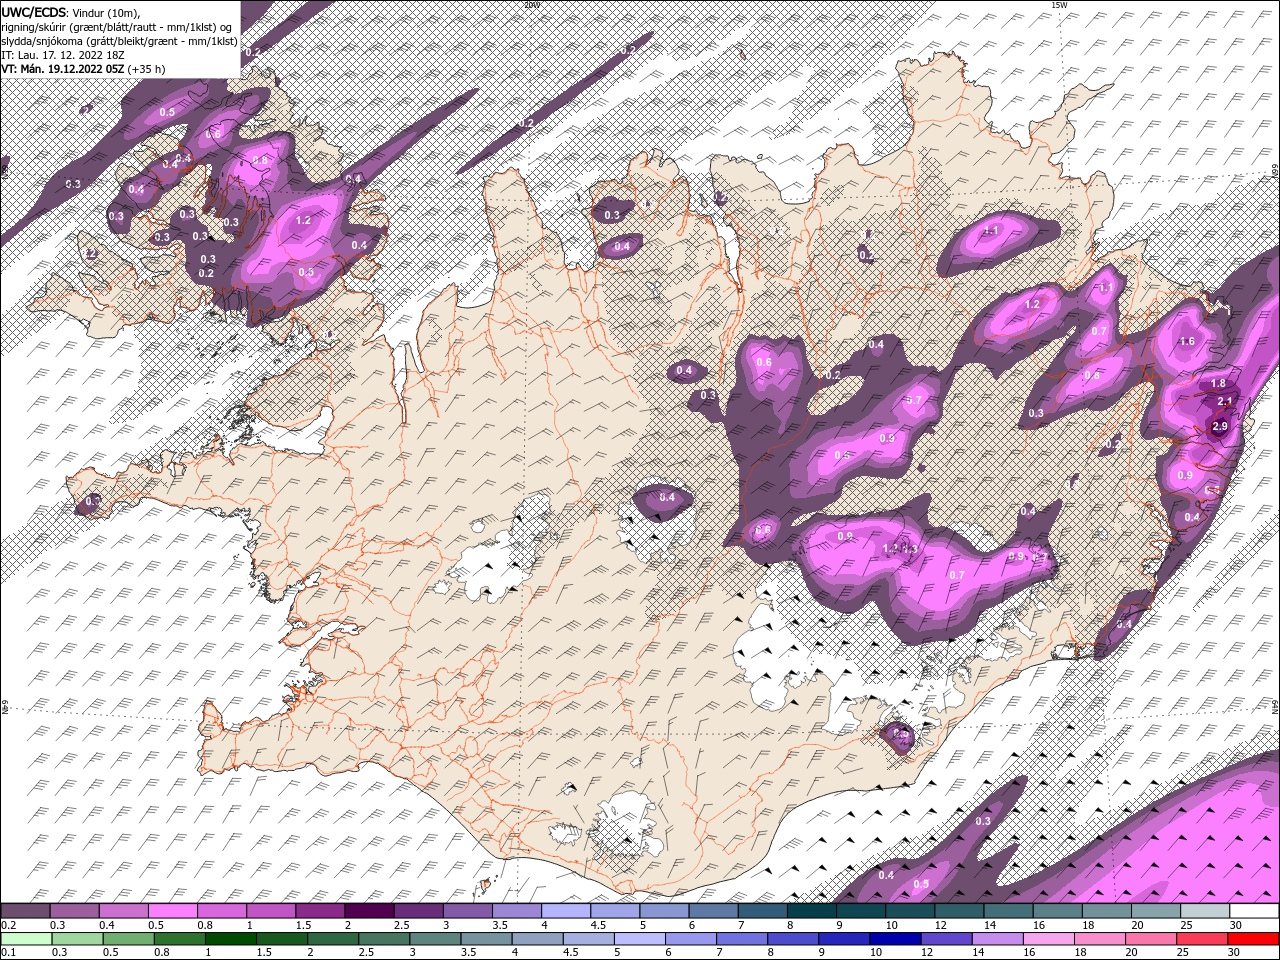Click the lavender swatch labeled 4 in snow scale

[x=566, y=911]
